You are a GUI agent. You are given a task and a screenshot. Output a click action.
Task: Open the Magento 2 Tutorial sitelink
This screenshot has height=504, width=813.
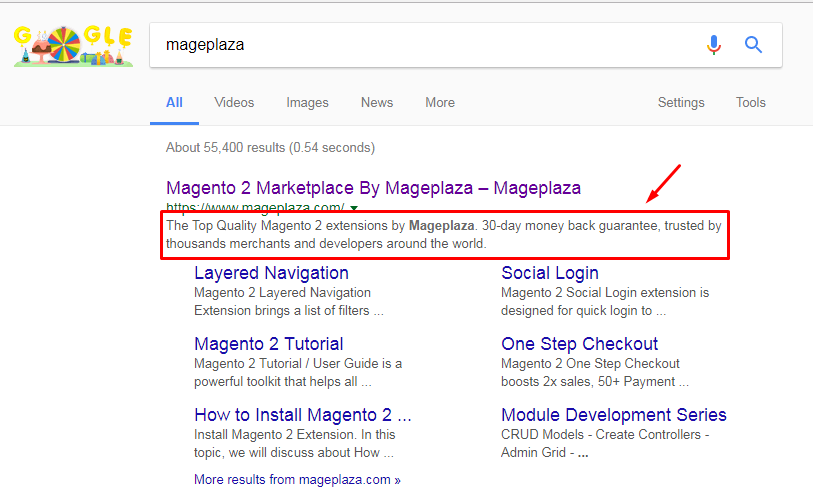coord(269,344)
